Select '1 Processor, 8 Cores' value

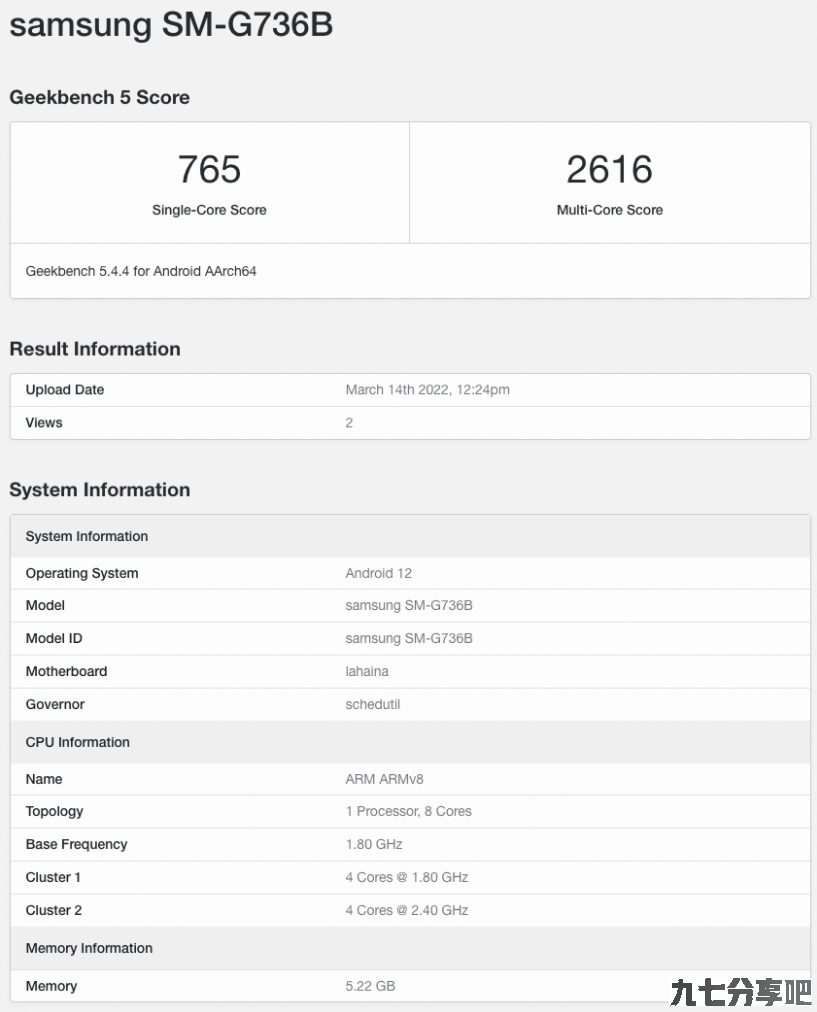[x=408, y=811]
